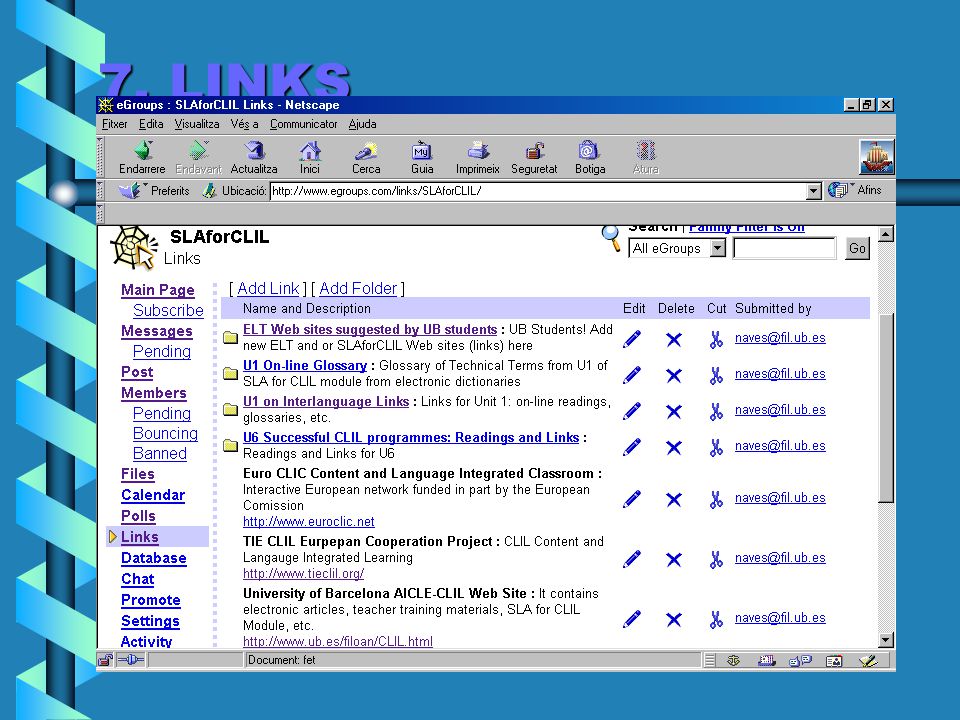Image resolution: width=960 pixels, height=720 pixels.
Task: Click the Add Link link
Action: [268, 288]
